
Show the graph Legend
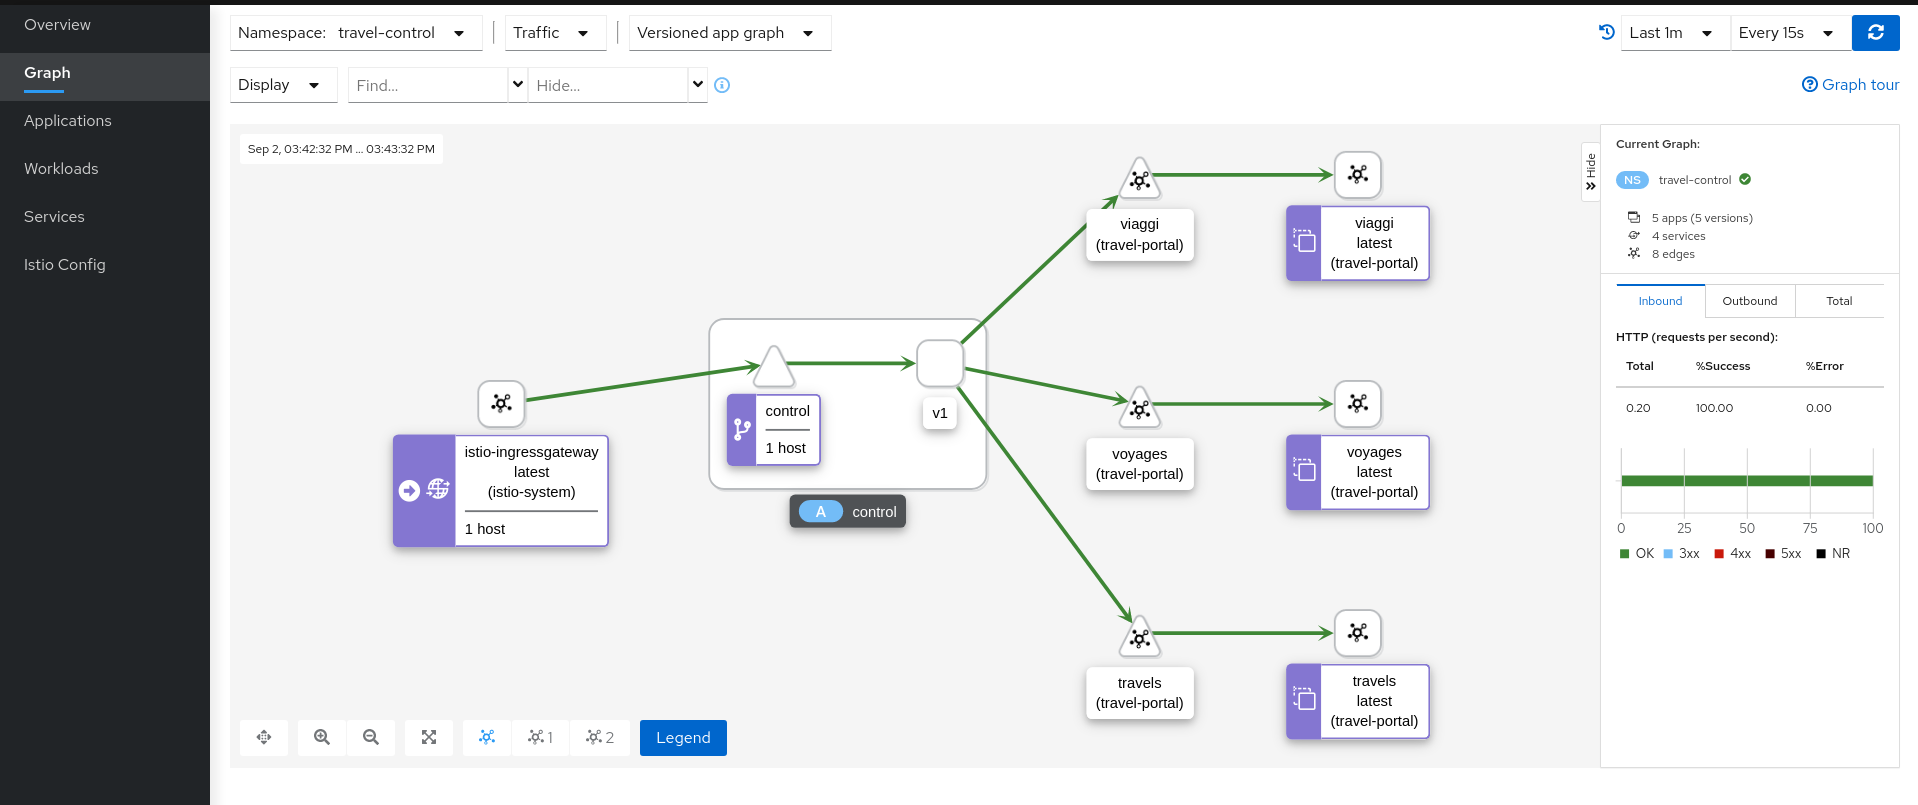tap(683, 738)
